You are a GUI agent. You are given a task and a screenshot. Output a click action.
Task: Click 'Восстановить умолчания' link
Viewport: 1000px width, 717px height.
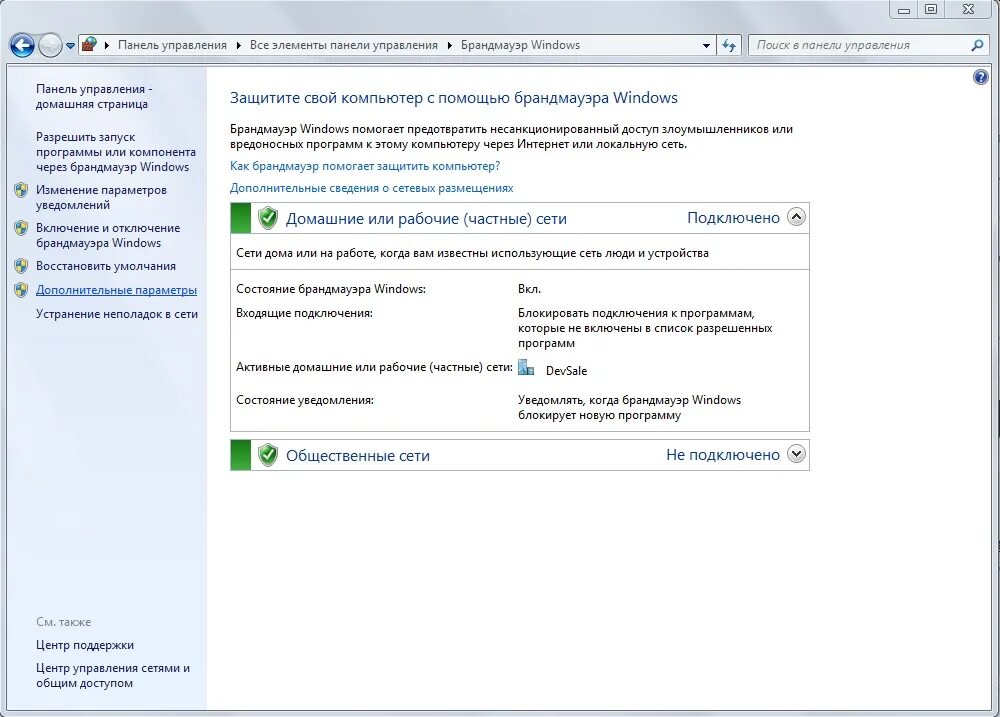click(x=106, y=266)
